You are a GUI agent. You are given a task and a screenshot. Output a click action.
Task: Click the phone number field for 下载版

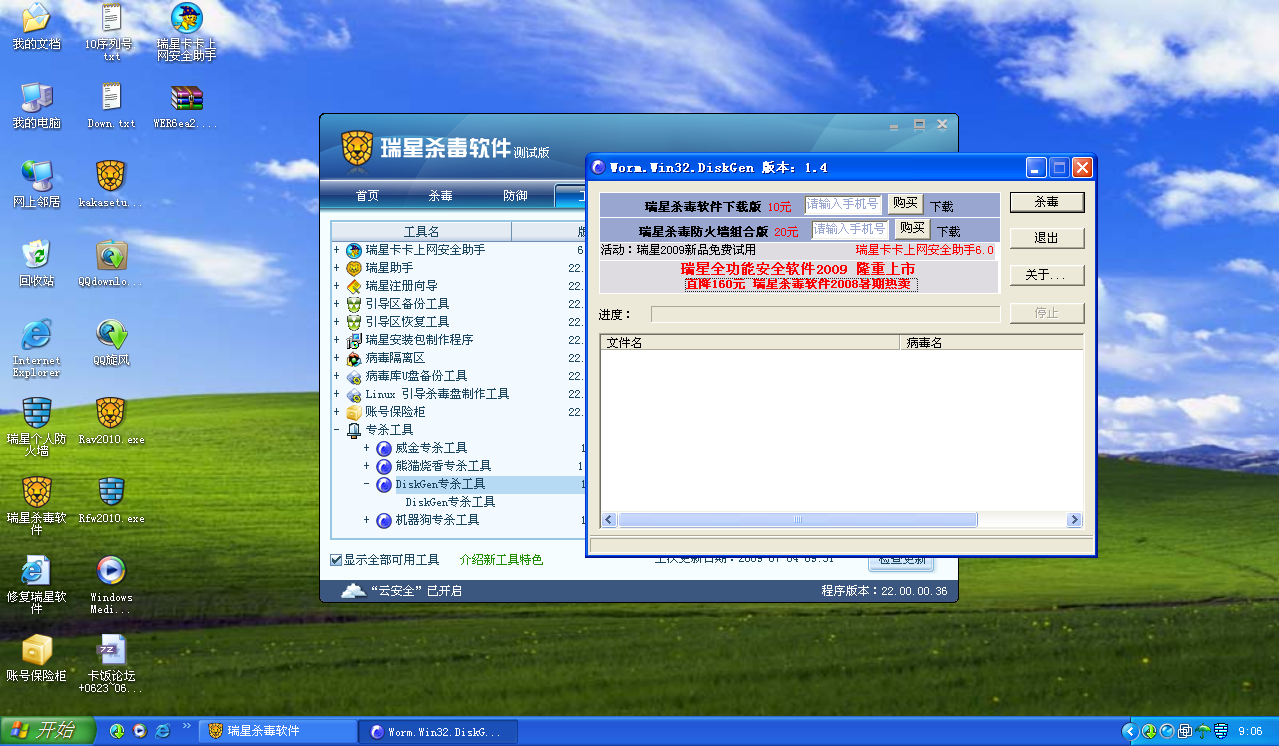845,204
